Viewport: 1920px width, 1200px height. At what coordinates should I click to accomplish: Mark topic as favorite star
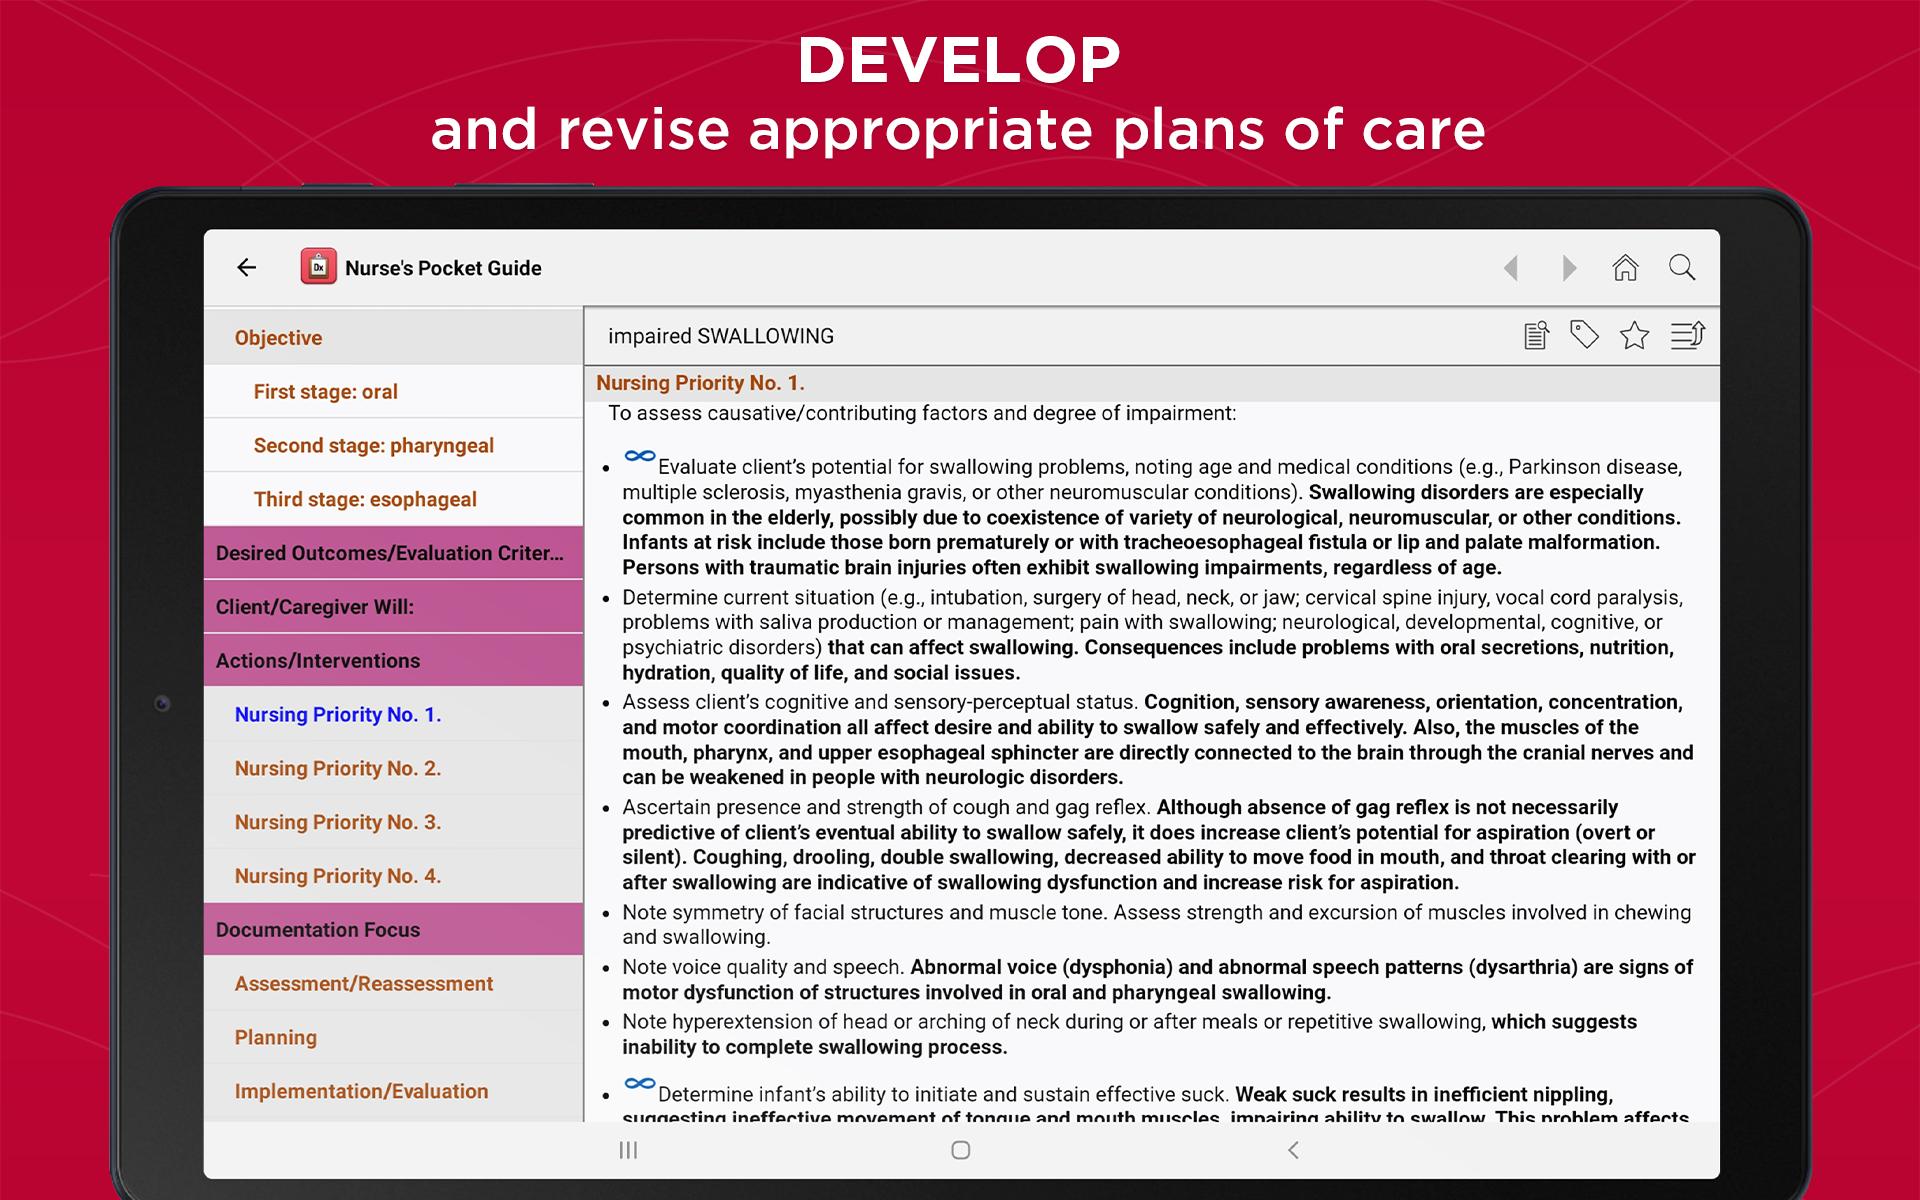pyautogui.click(x=1634, y=335)
